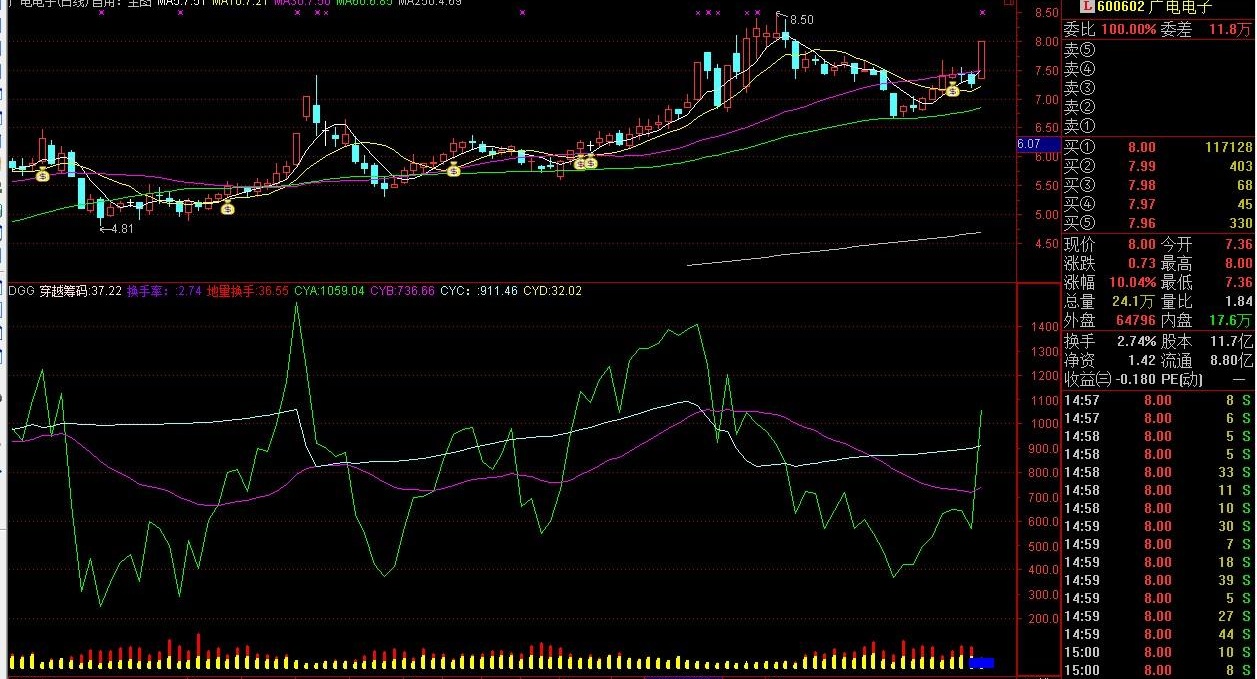
Task: Click the 15:00 trade with volume 10
Action: point(1158,652)
